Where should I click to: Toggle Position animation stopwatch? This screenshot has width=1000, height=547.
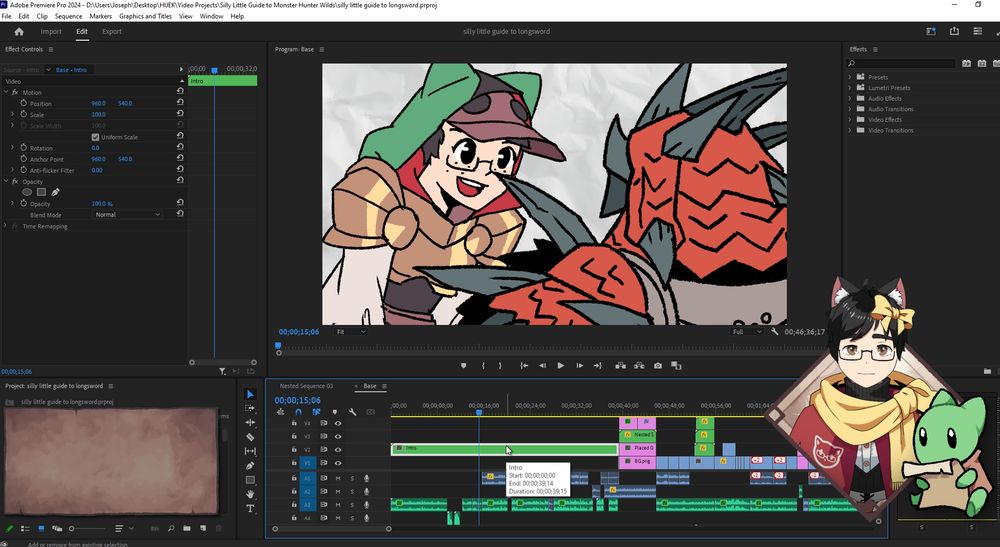pyautogui.click(x=24, y=103)
